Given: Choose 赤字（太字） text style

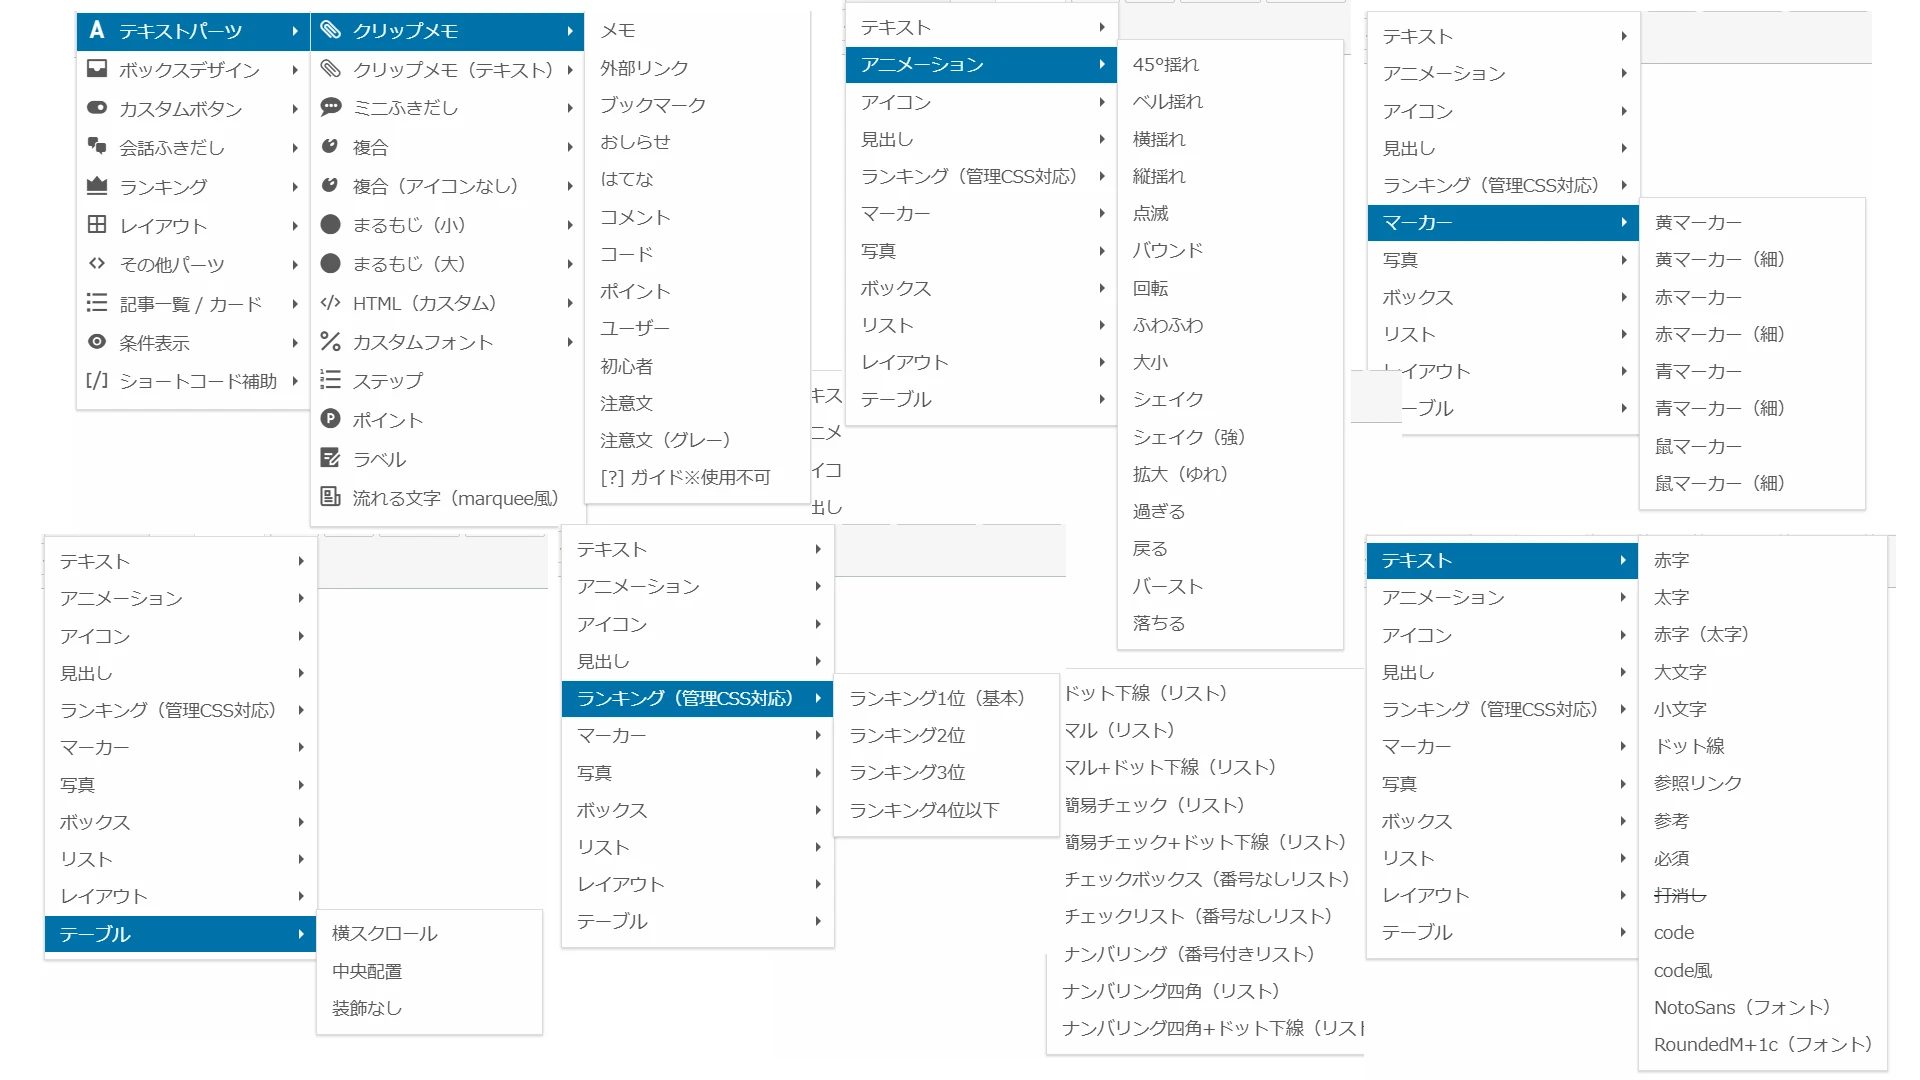Looking at the screenshot, I should (1701, 635).
